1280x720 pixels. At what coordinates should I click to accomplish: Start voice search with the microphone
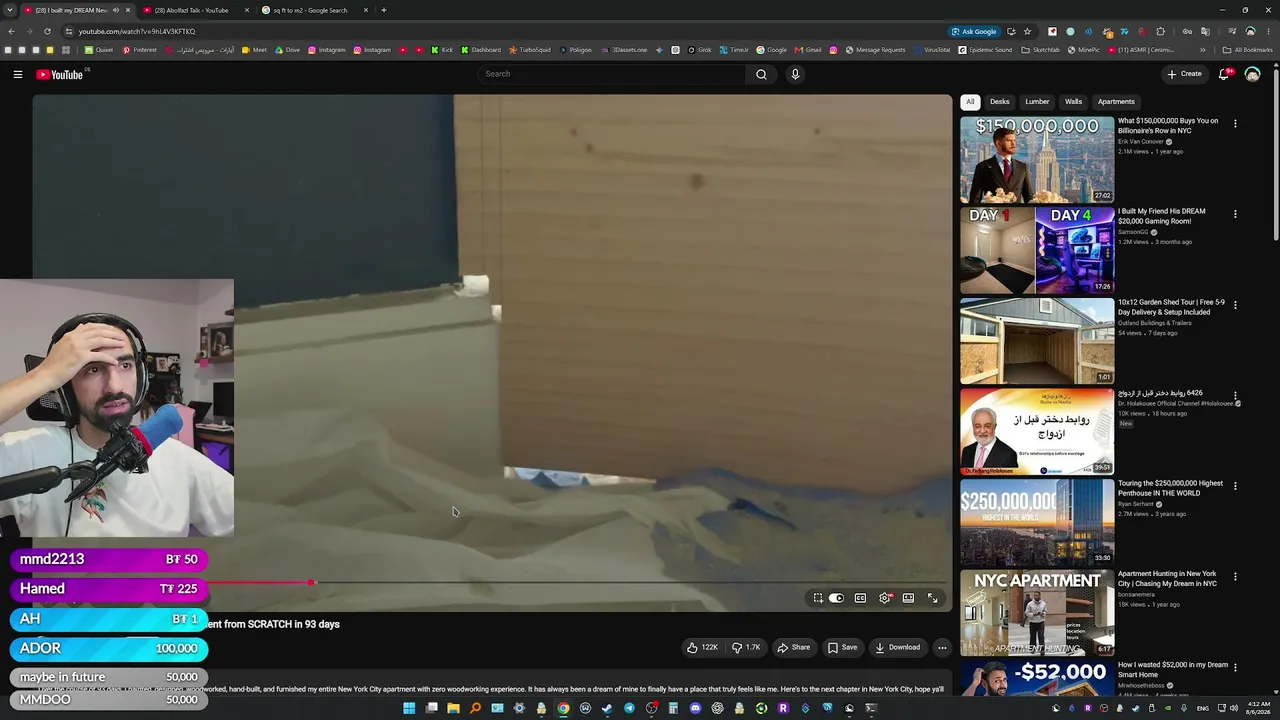[x=795, y=74]
